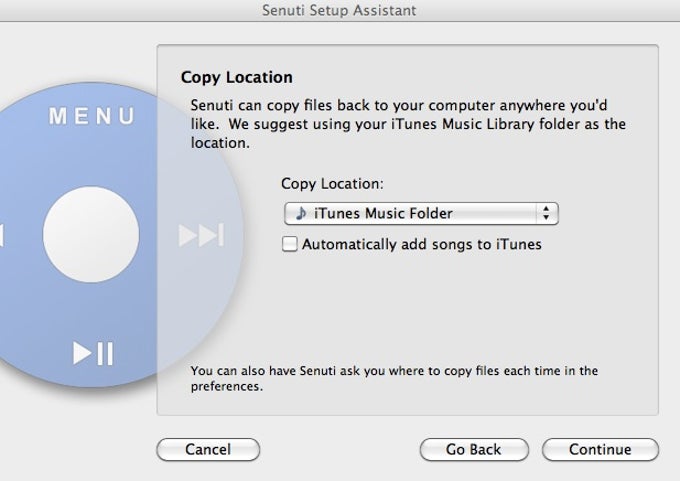Cancel the setup assistant
This screenshot has width=680, height=481.
pyautogui.click(x=208, y=449)
